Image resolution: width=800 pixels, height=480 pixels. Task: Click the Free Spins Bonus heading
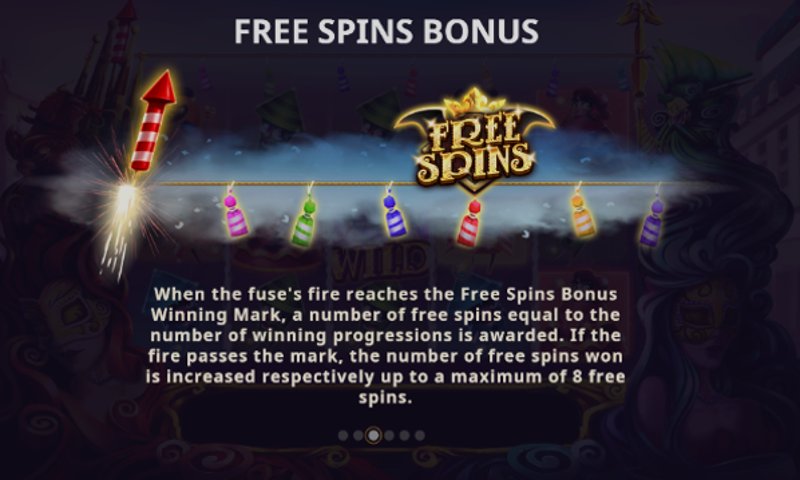[386, 31]
